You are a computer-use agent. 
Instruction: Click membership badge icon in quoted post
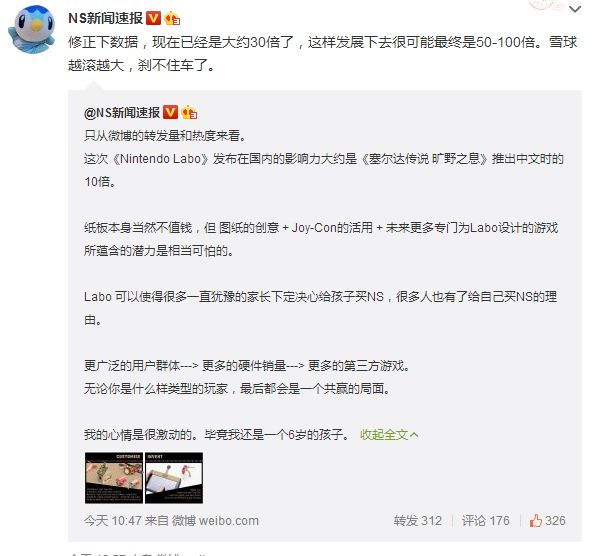click(x=189, y=112)
